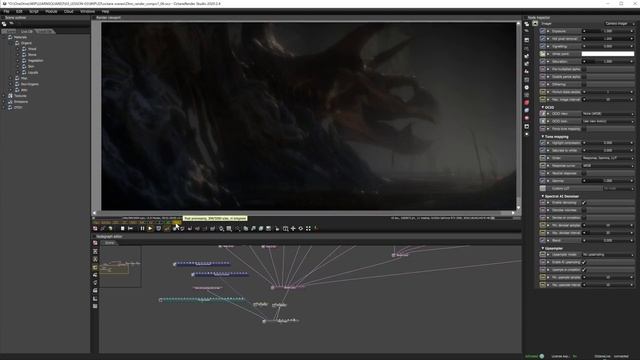Adjust the Saturation slider
This screenshot has width=640, height=360.
pyautogui.click(x=608, y=62)
